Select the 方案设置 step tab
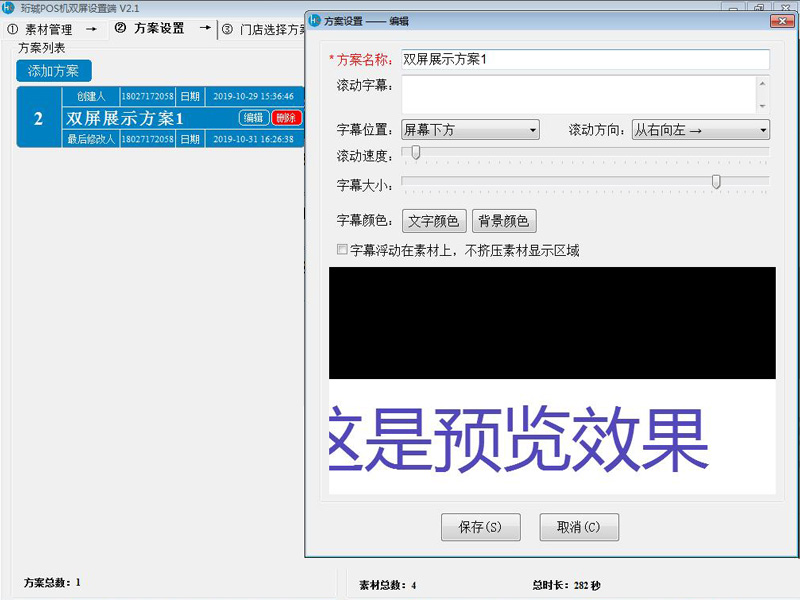 click(x=159, y=29)
